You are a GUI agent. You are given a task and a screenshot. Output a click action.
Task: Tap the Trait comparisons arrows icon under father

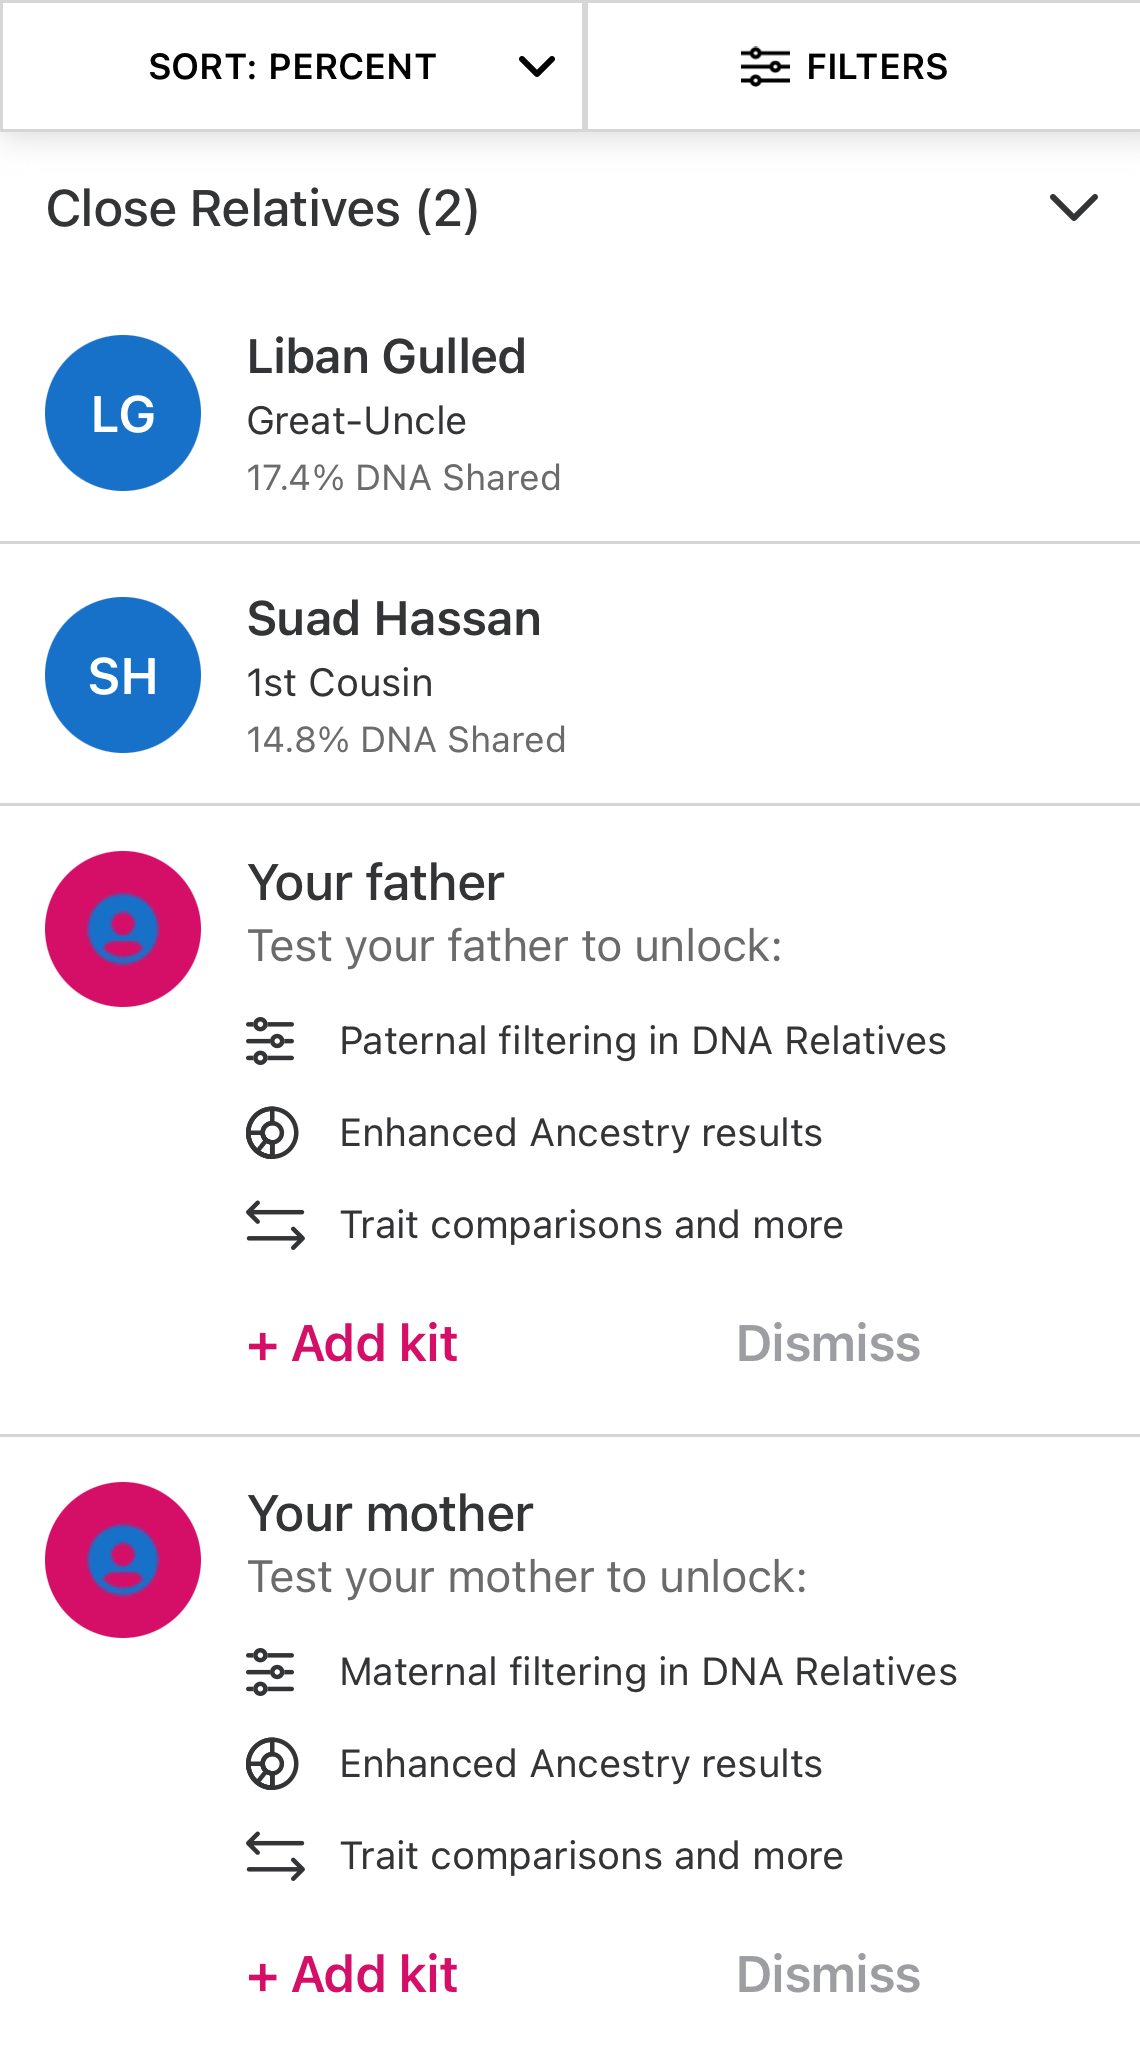click(x=275, y=1225)
